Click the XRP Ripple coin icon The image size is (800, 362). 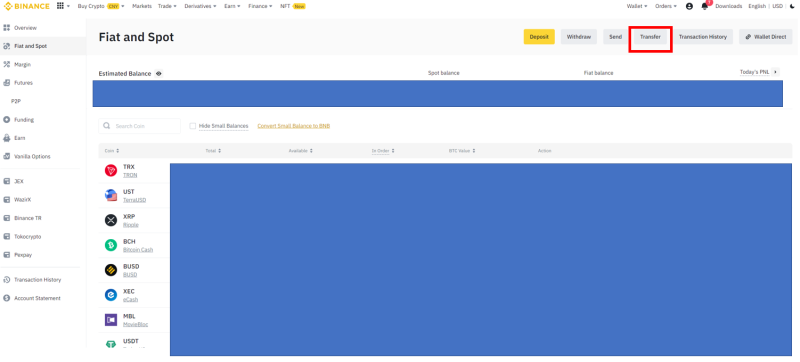pyautogui.click(x=111, y=220)
